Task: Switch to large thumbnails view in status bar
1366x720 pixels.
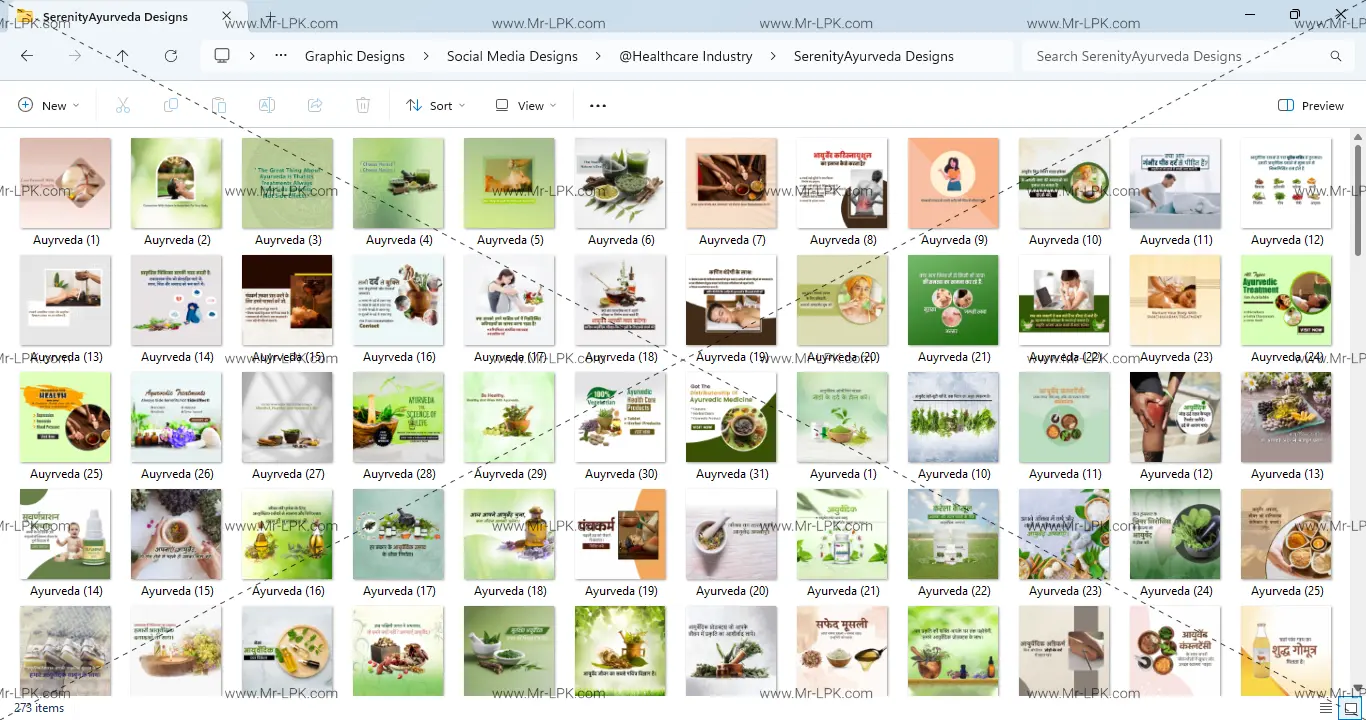Action: coord(1350,708)
